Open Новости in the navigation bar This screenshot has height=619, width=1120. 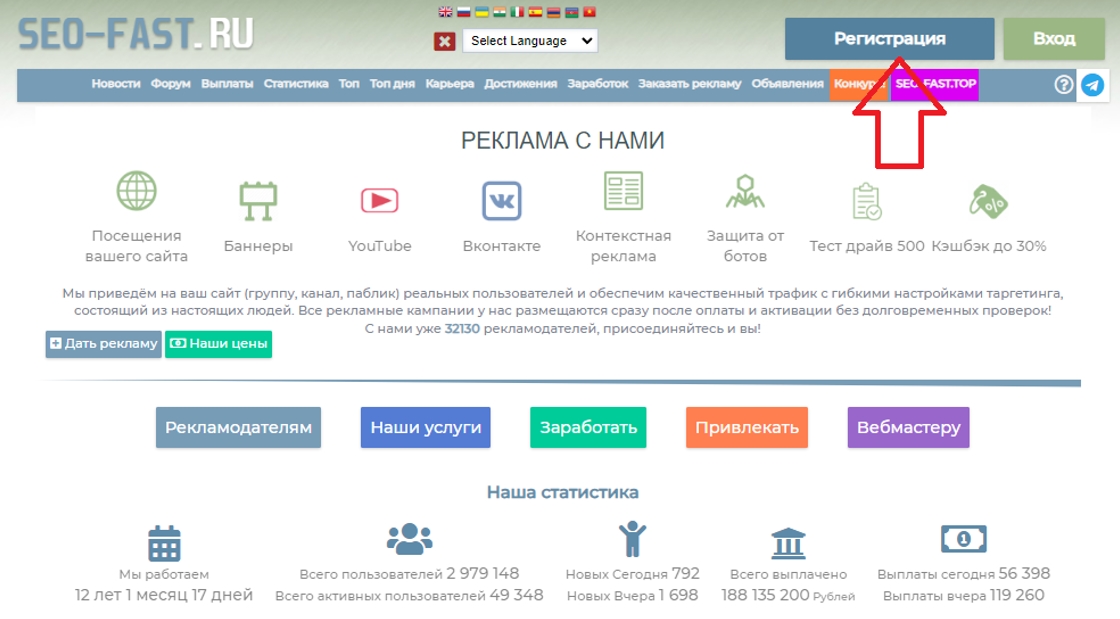point(116,84)
